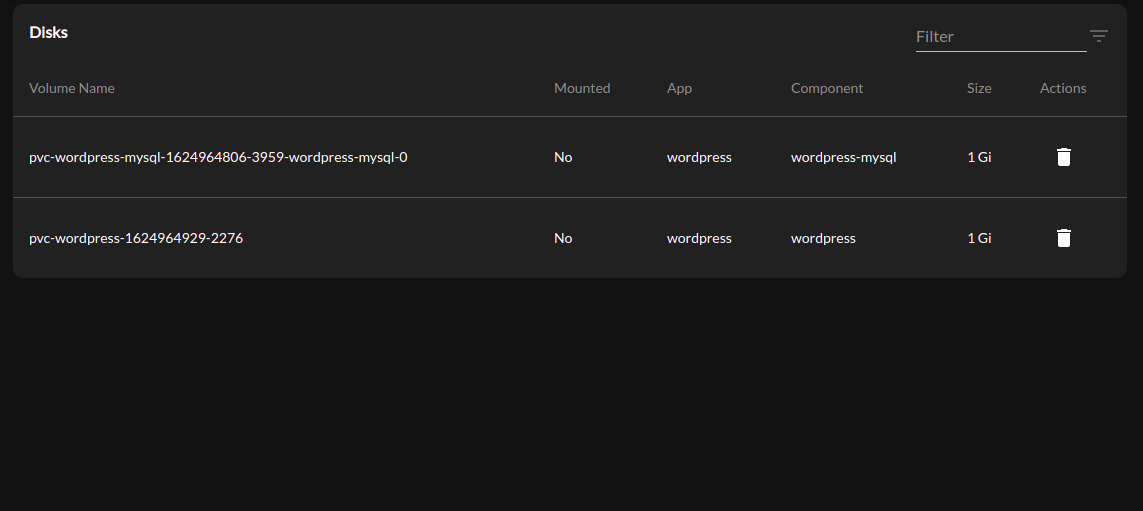
Task: Delete the pvc-wordpress-1624964929-2276 volume
Action: pos(1064,238)
